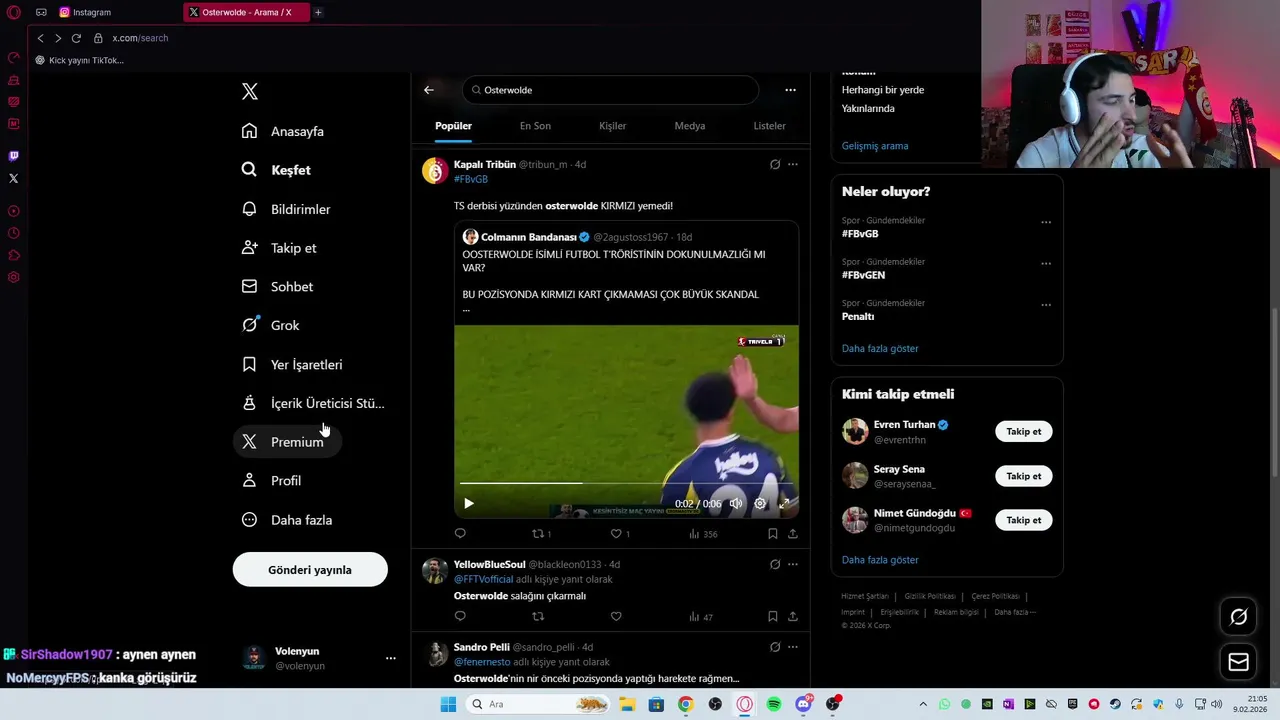Open new browser tab plus button
Viewport: 1280px width, 720px height.
[318, 12]
